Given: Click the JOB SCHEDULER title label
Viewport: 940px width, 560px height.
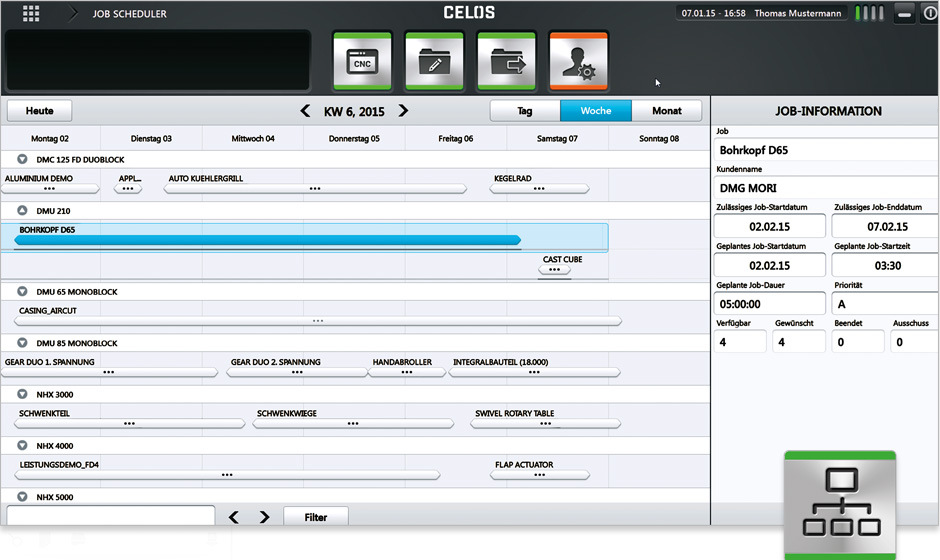Looking at the screenshot, I should point(129,14).
